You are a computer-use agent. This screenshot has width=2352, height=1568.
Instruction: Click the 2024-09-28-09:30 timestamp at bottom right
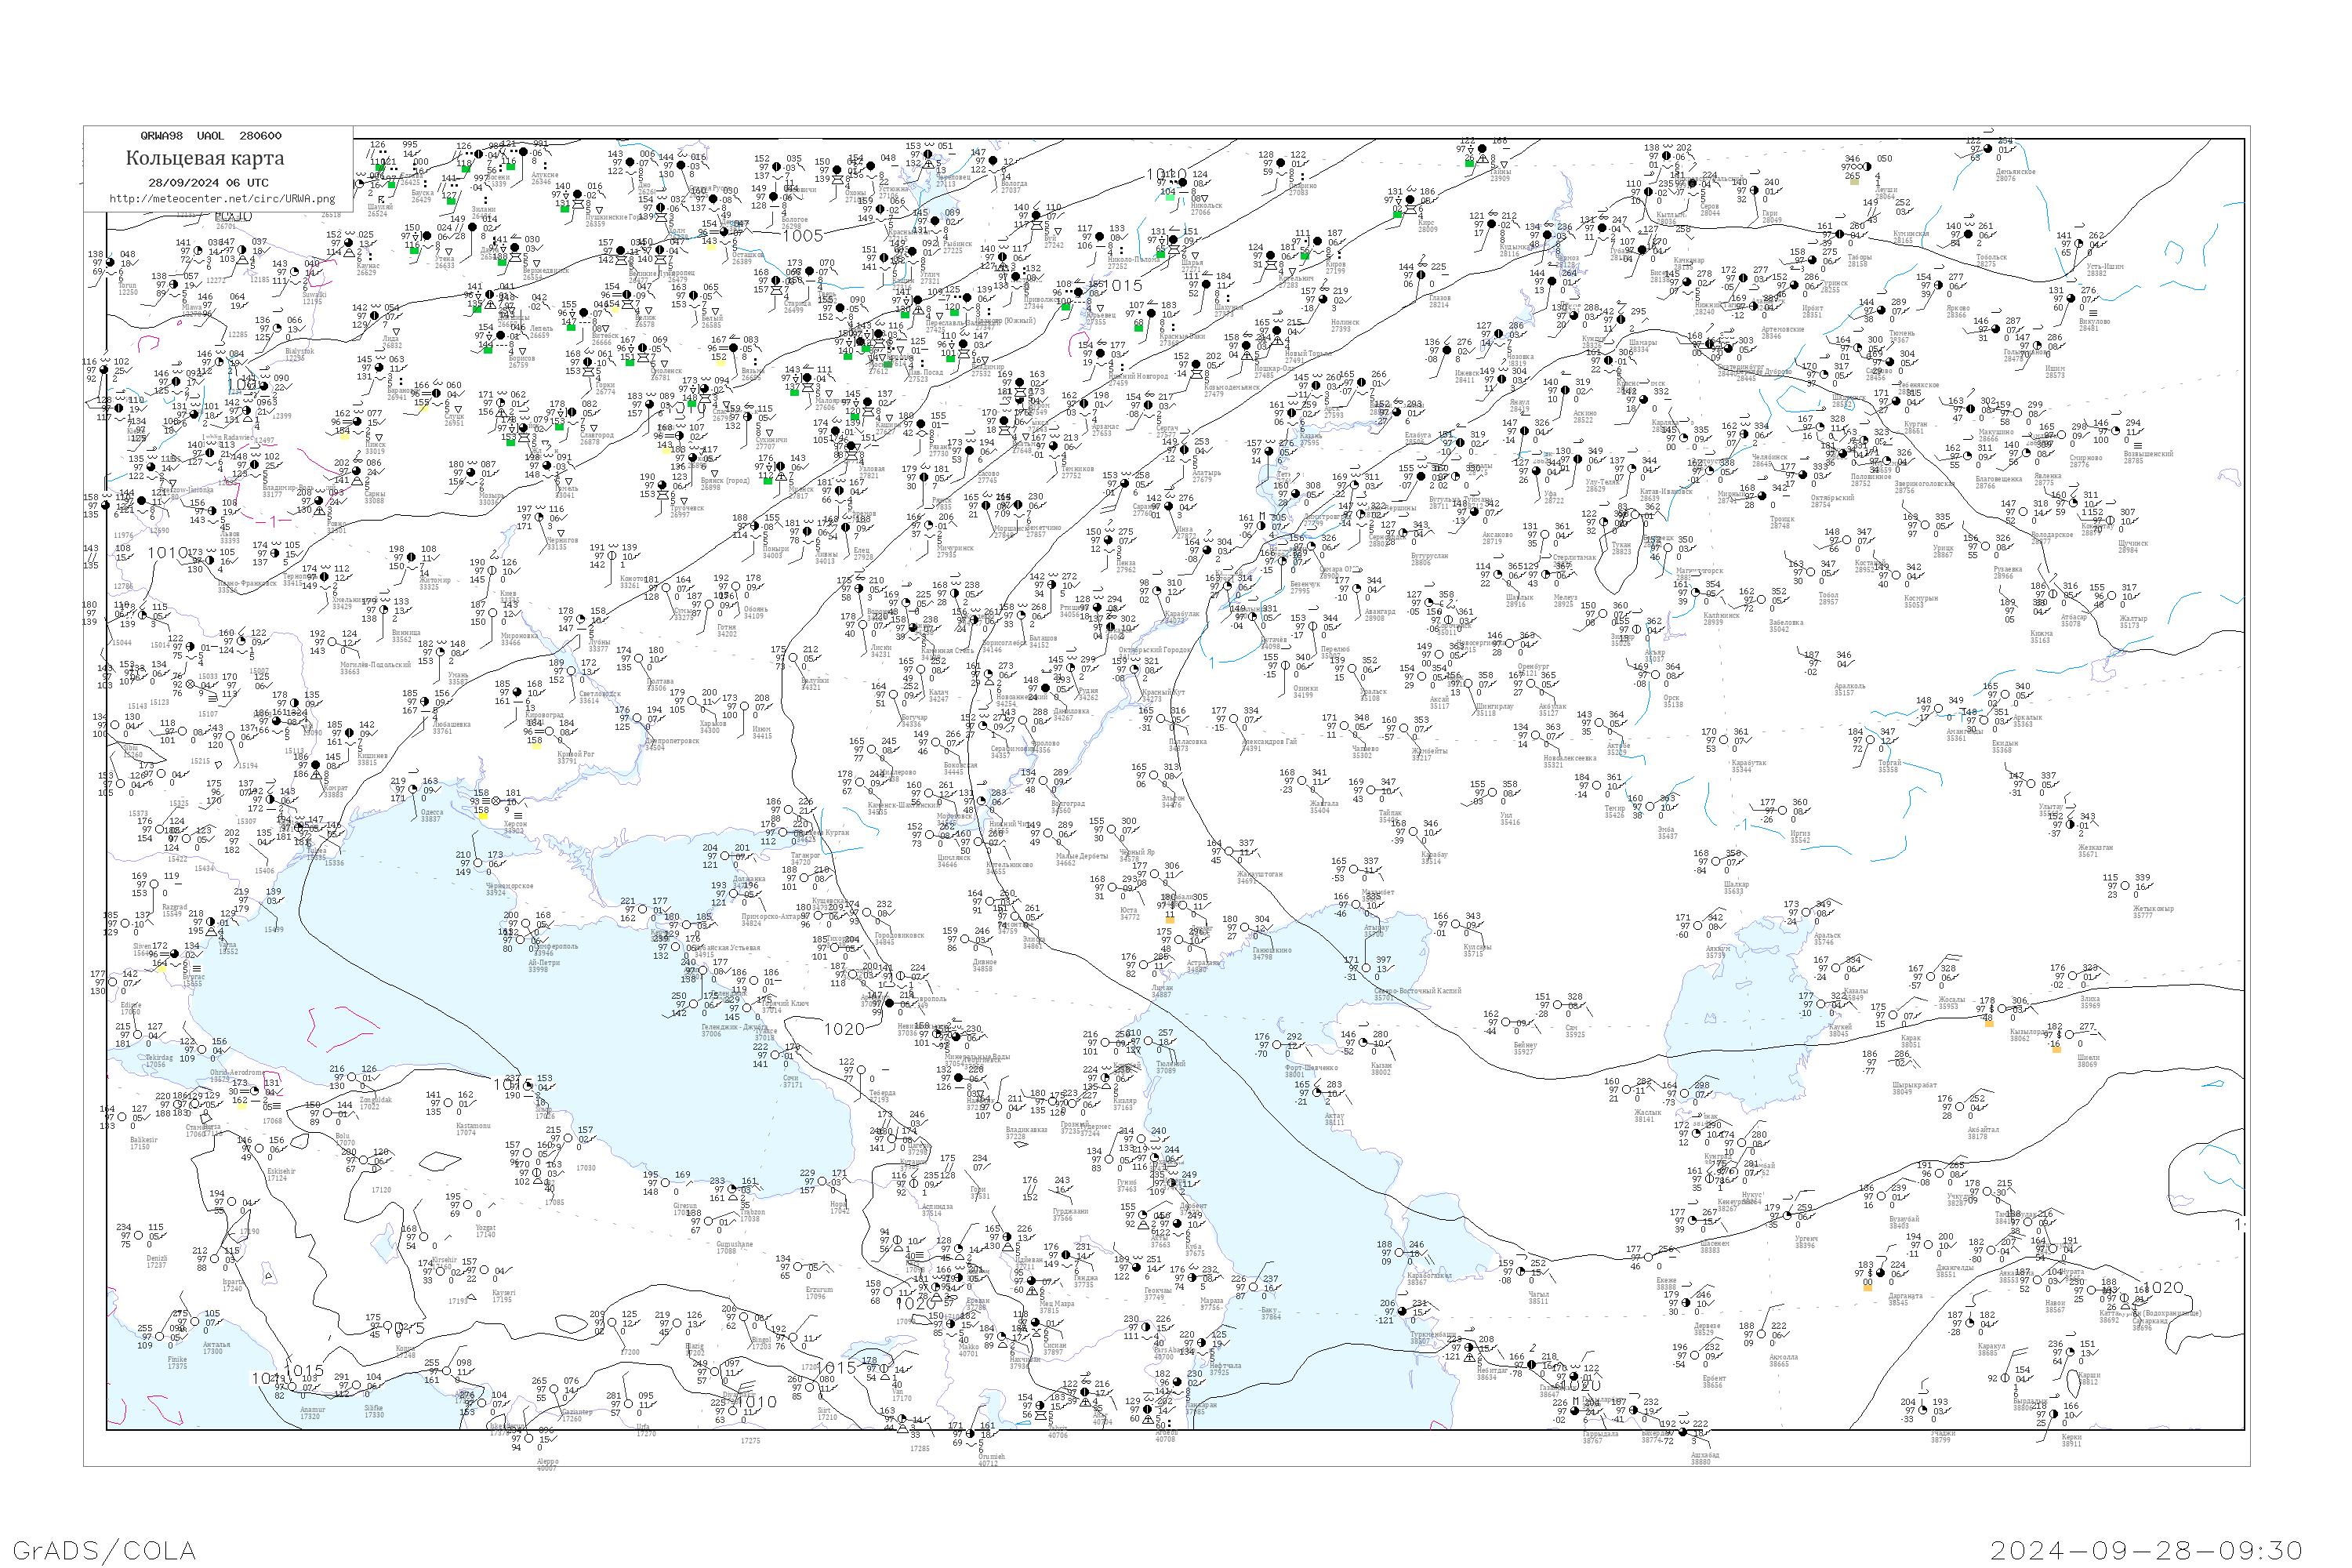coord(2146,1550)
